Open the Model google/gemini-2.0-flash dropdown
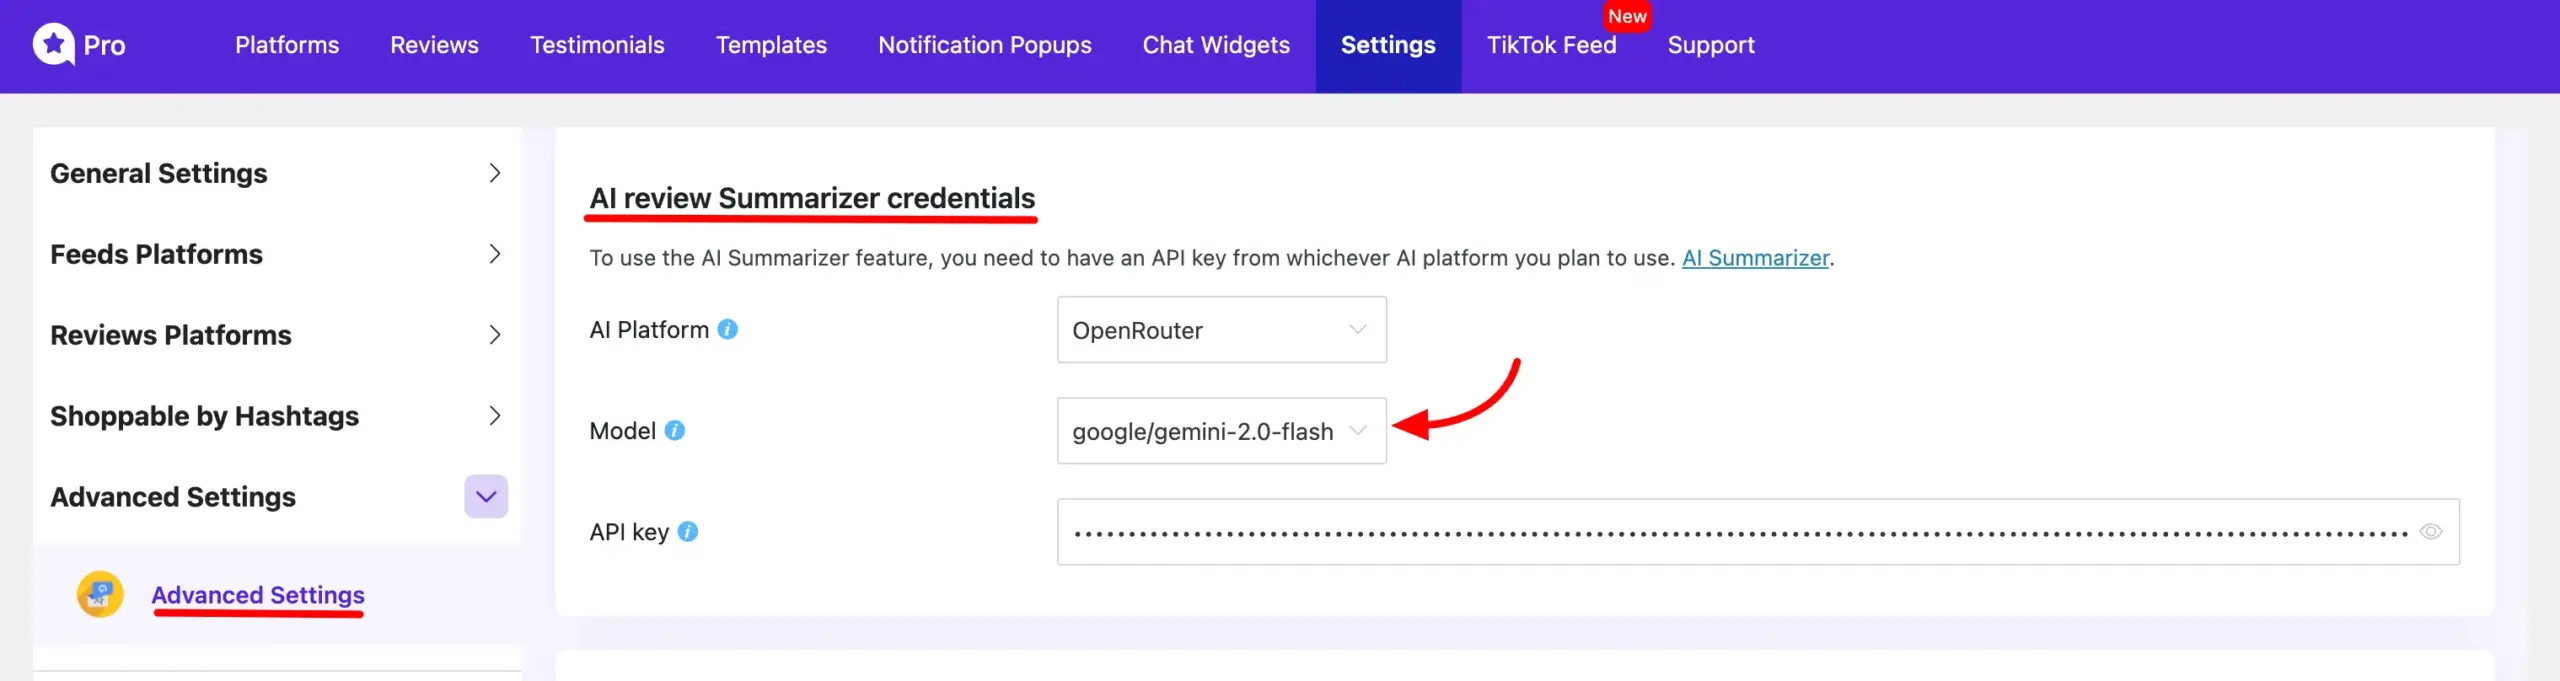 [1220, 431]
